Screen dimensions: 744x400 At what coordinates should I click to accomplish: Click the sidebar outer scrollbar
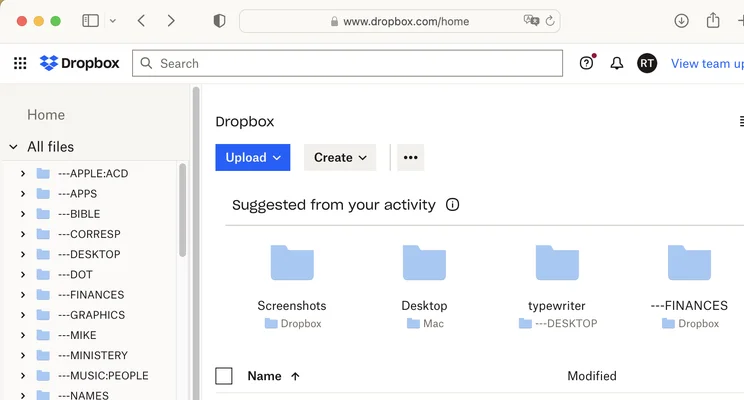click(x=196, y=243)
